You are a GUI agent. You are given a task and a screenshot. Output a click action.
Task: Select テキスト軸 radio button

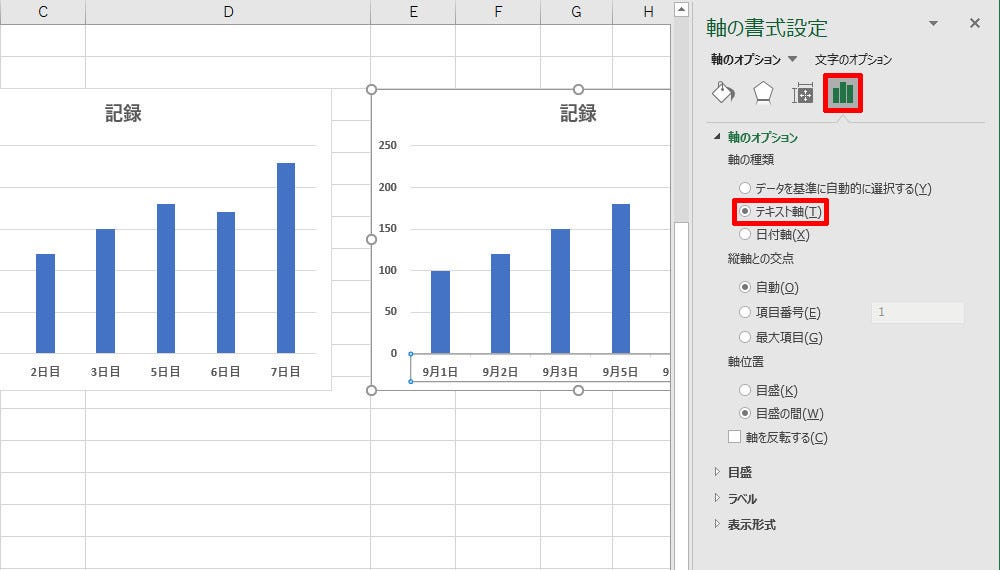745,211
